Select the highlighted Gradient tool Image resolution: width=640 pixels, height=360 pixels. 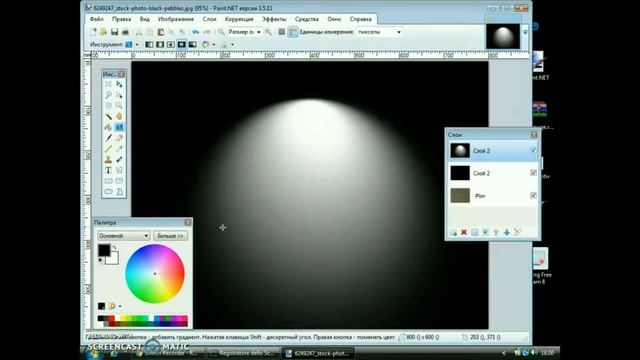[x=119, y=127]
